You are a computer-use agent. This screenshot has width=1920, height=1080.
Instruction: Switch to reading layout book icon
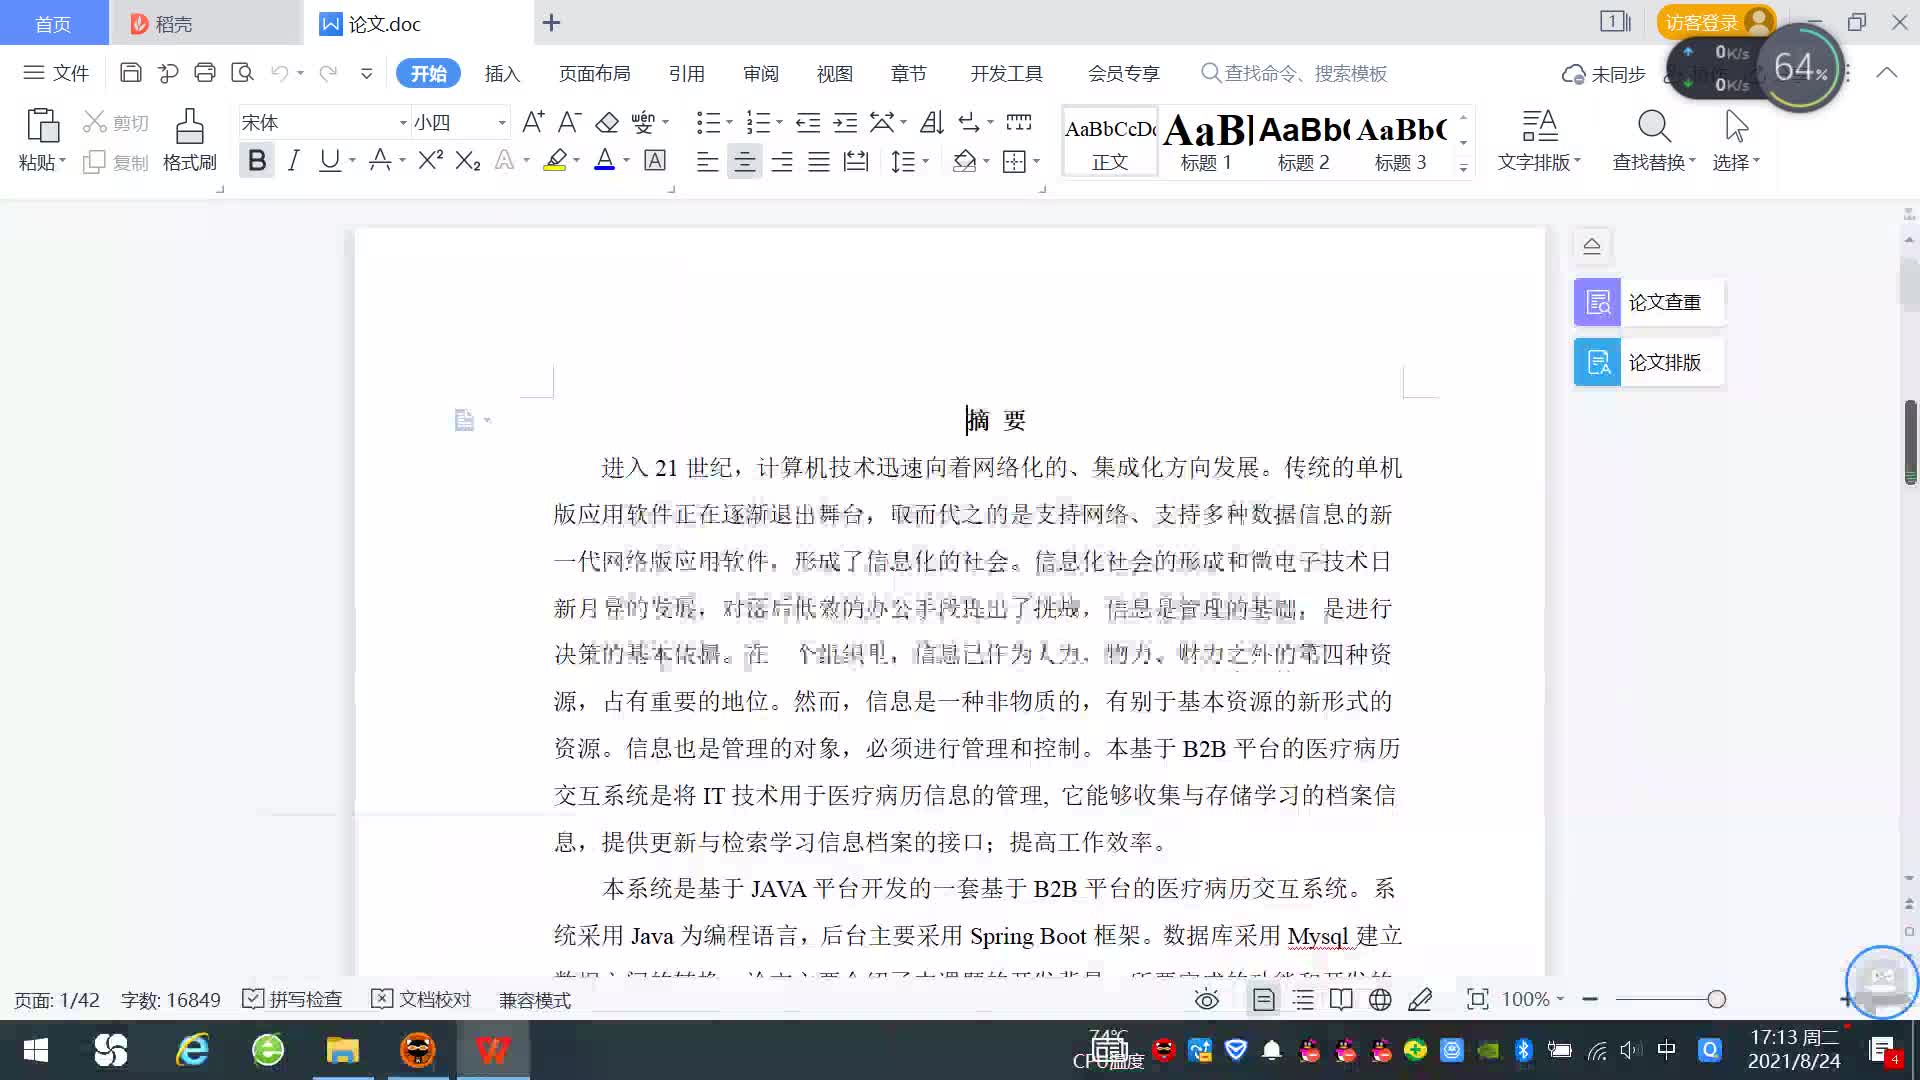(x=1341, y=999)
